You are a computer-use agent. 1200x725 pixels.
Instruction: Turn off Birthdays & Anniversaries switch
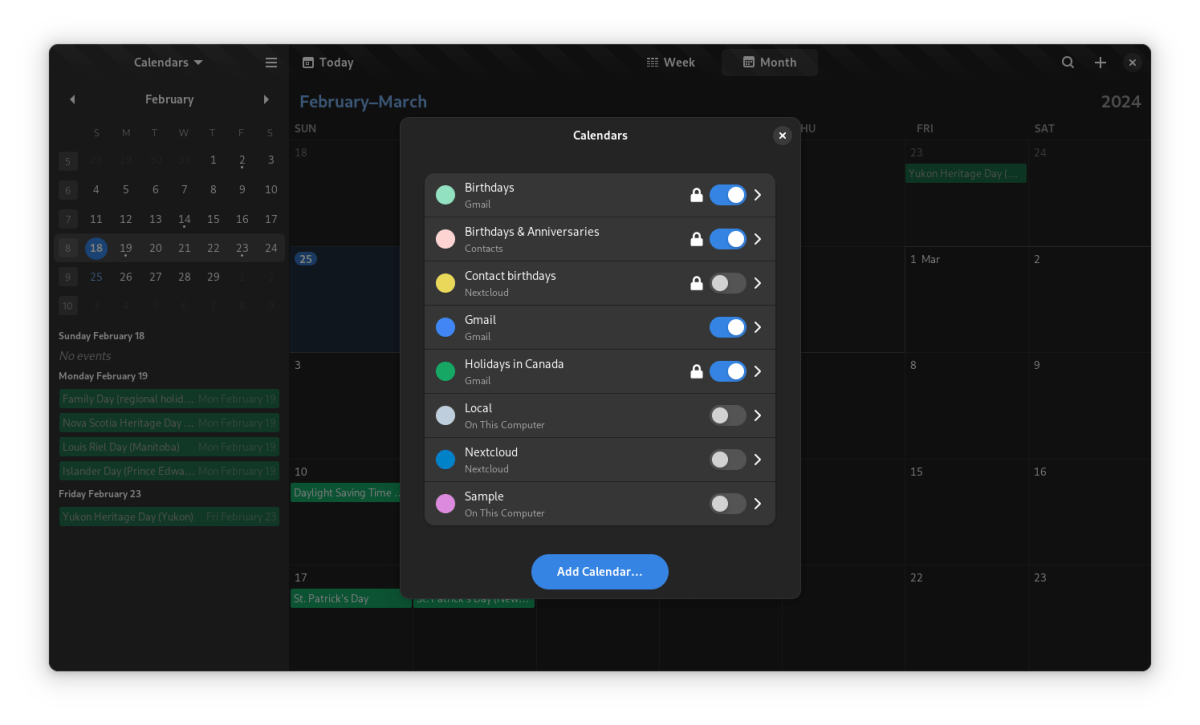tap(728, 239)
